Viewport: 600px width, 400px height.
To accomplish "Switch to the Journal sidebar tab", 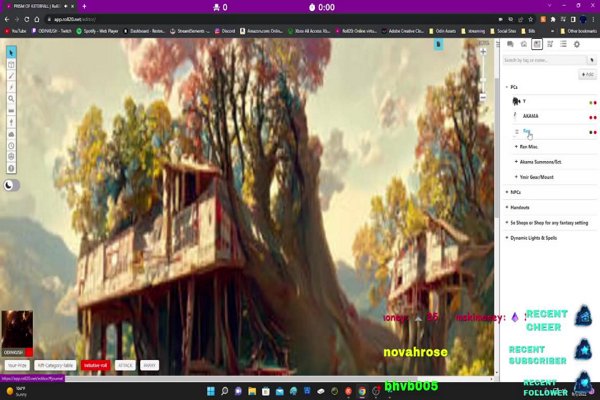I will pyautogui.click(x=537, y=44).
